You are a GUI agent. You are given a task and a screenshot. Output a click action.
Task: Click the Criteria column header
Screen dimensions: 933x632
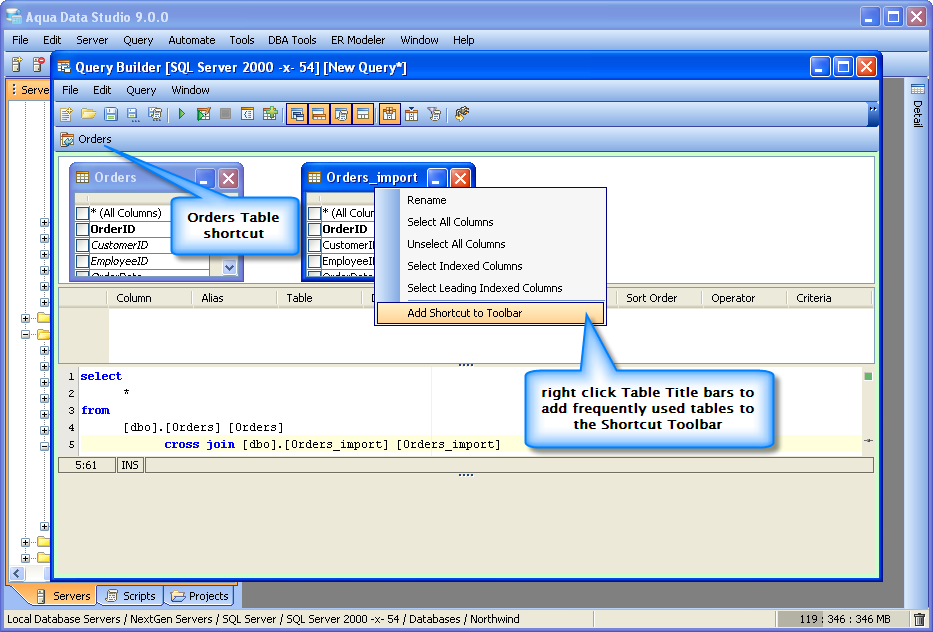829,298
